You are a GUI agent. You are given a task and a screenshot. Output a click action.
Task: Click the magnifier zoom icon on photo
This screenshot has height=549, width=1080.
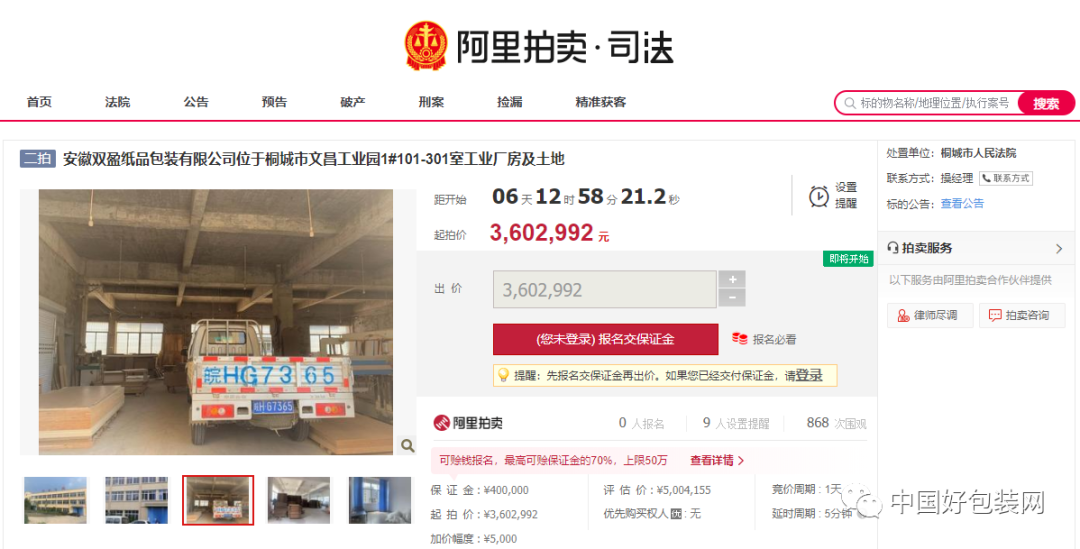(x=407, y=445)
